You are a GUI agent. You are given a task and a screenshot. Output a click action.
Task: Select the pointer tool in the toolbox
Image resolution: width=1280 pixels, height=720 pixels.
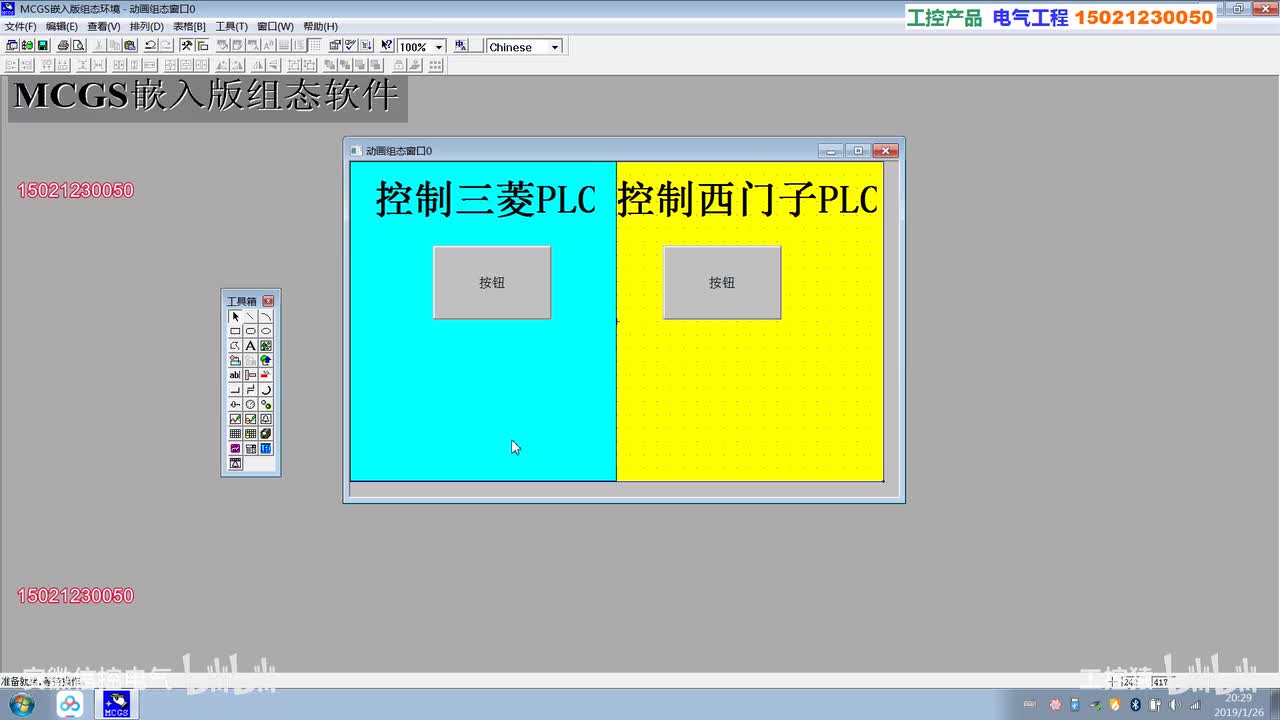(x=236, y=316)
